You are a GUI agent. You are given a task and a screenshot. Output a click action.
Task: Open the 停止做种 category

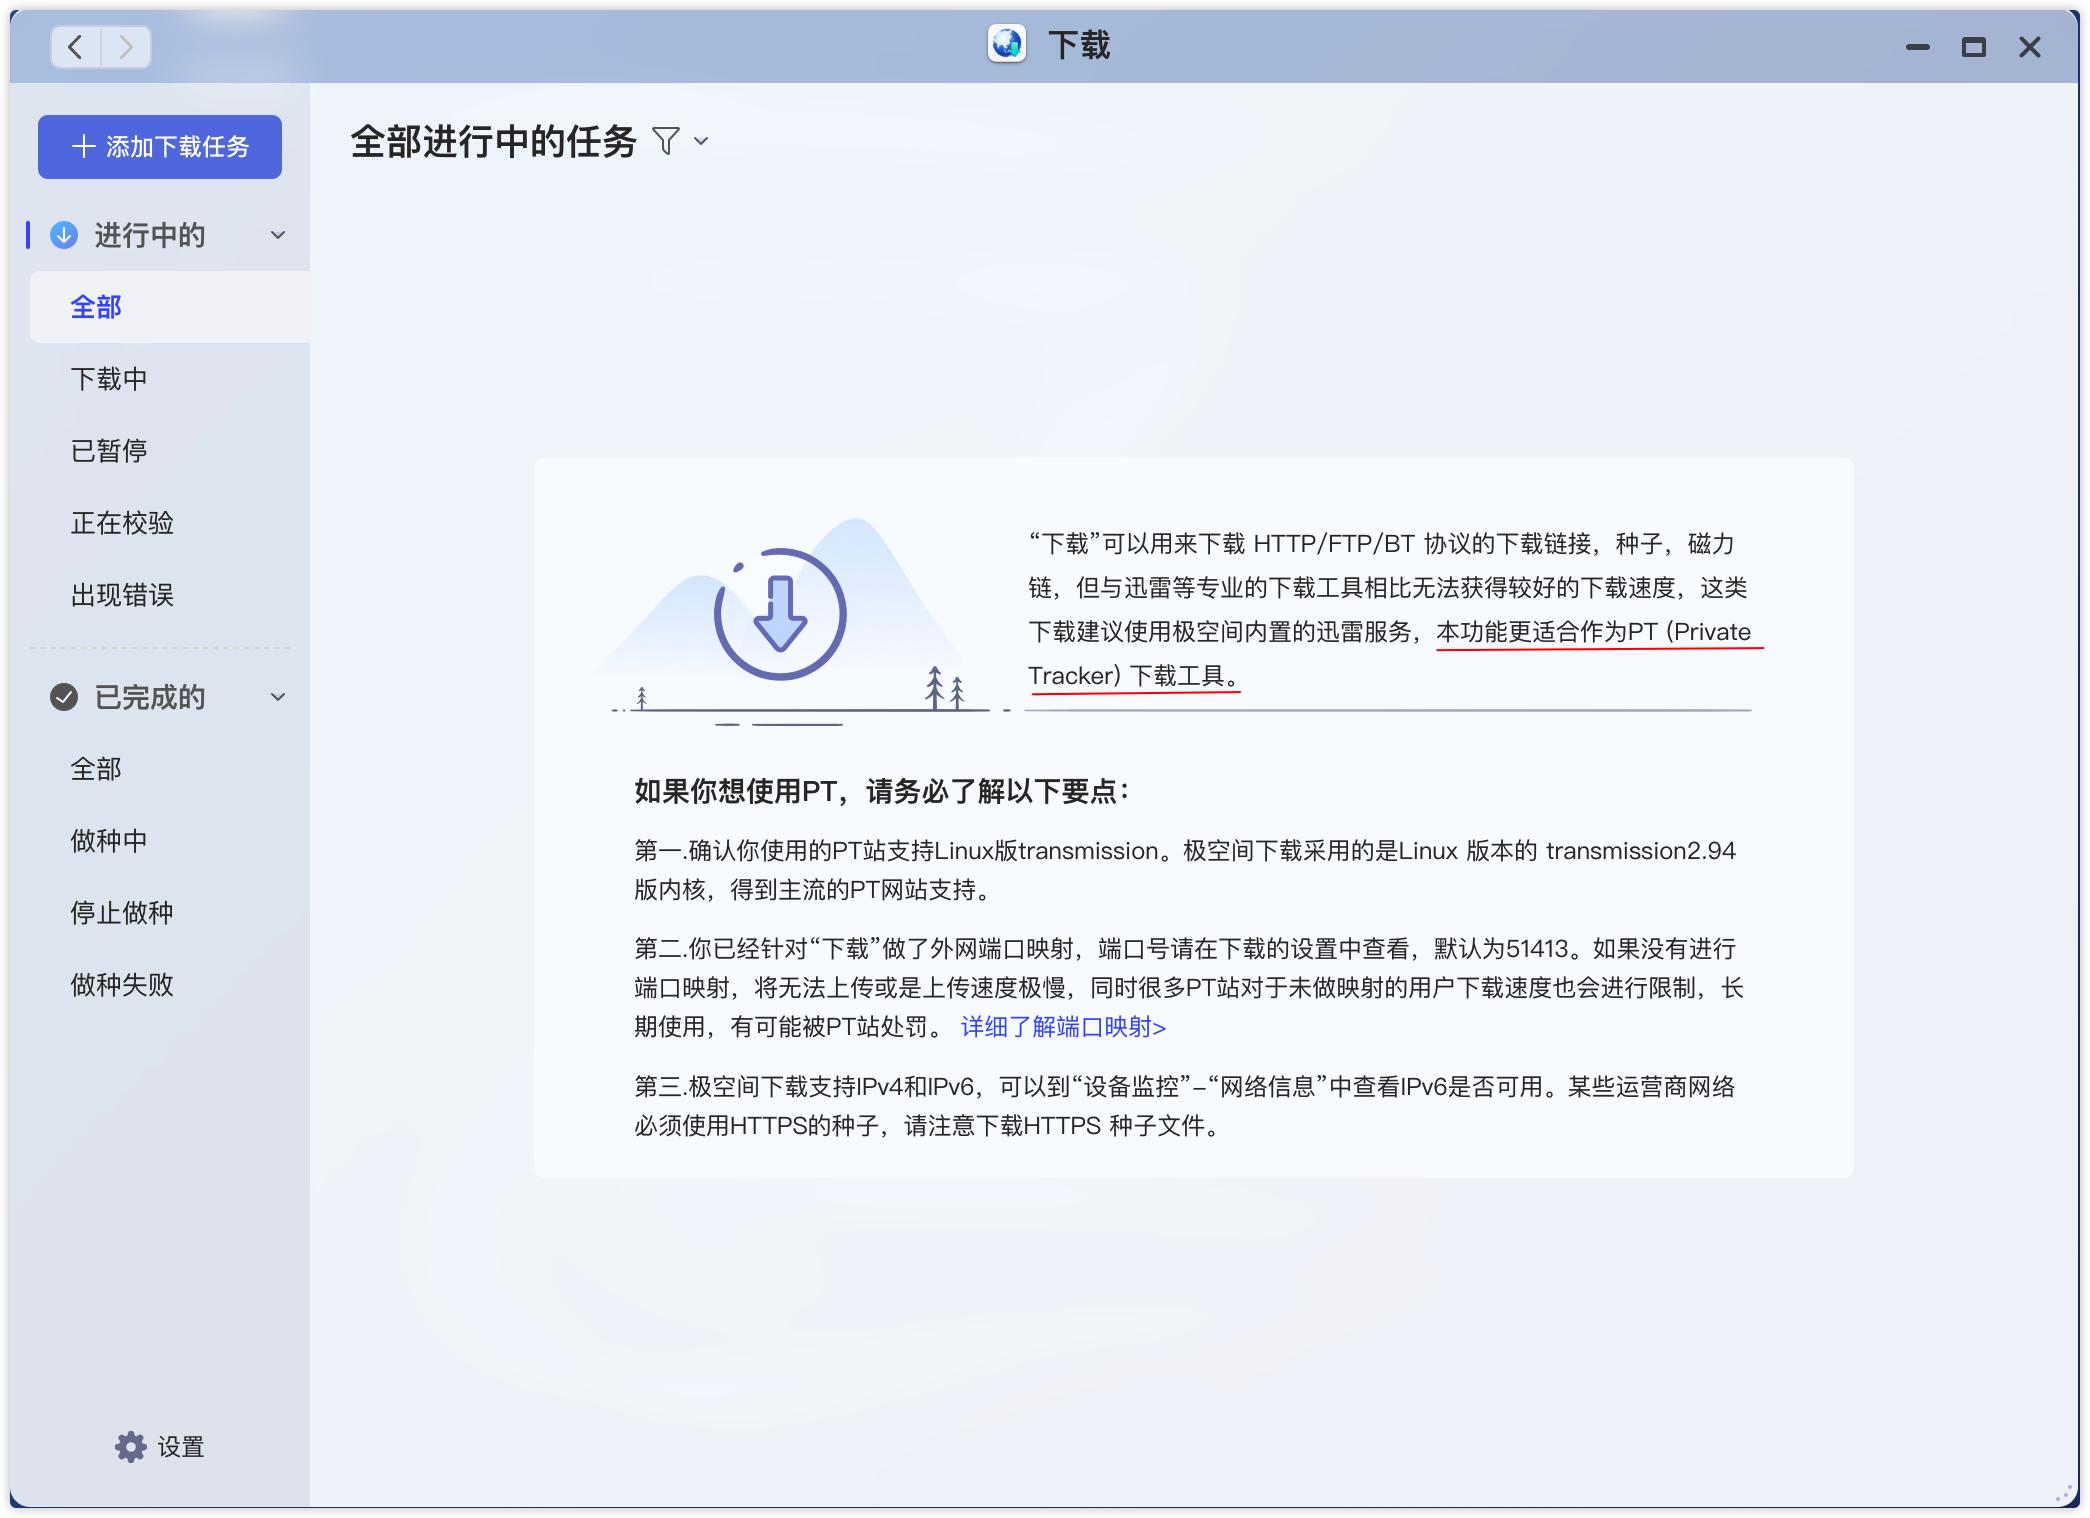pos(122,913)
